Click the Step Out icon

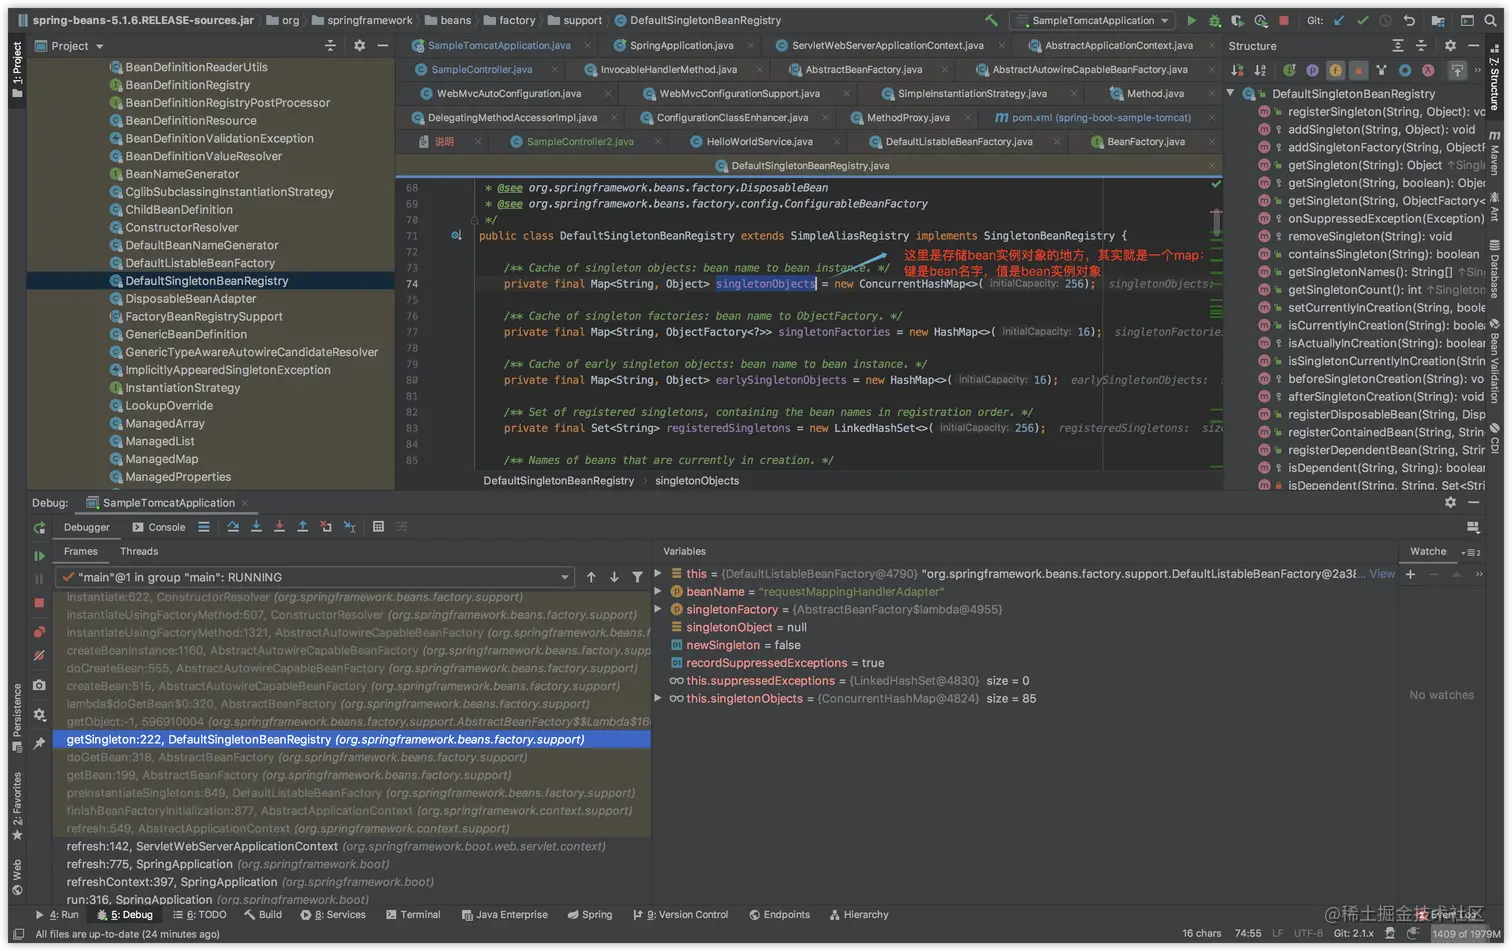[x=302, y=527]
